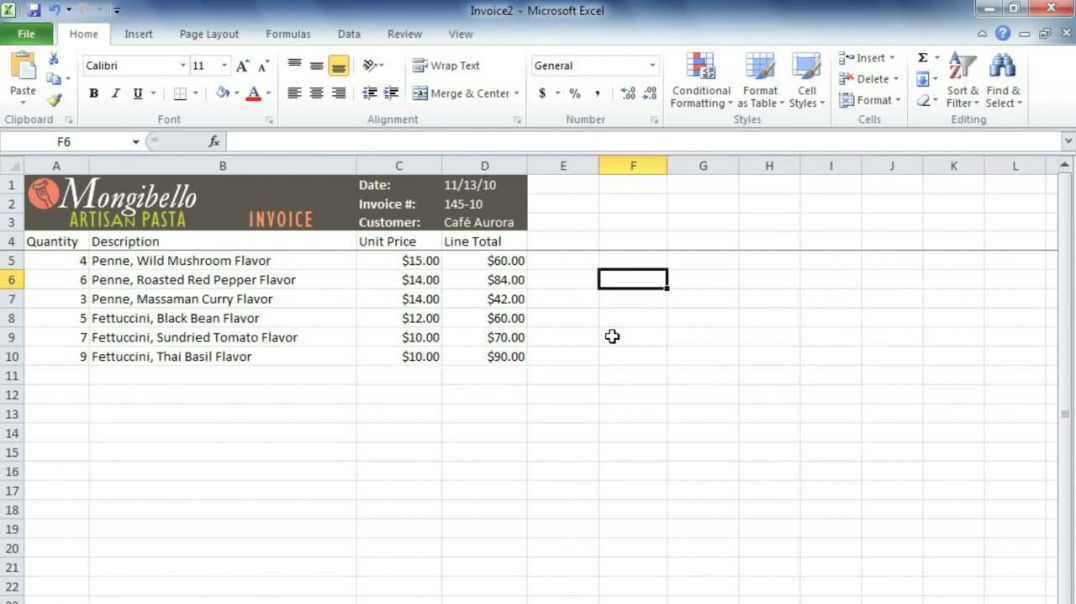Expand the font size dropdown

(x=224, y=66)
